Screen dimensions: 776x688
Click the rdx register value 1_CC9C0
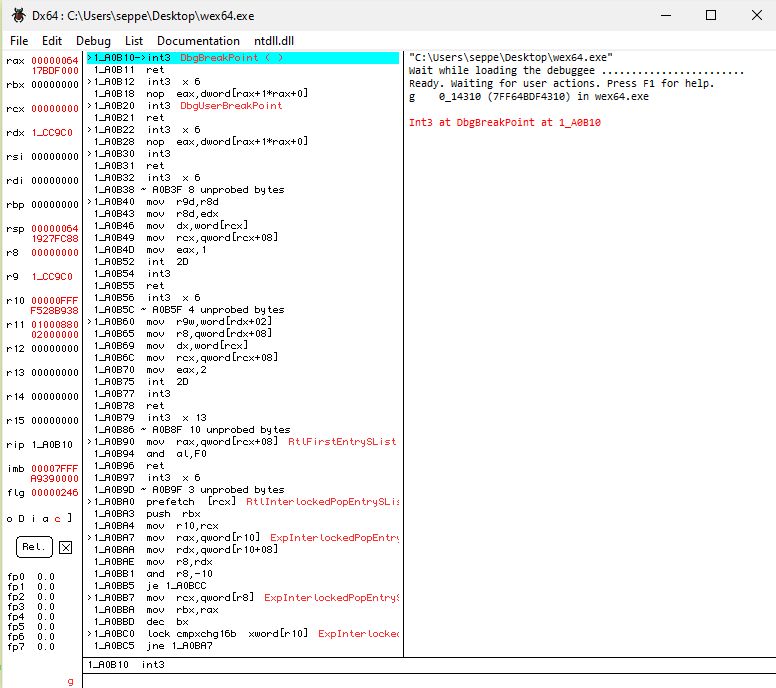click(x=52, y=133)
